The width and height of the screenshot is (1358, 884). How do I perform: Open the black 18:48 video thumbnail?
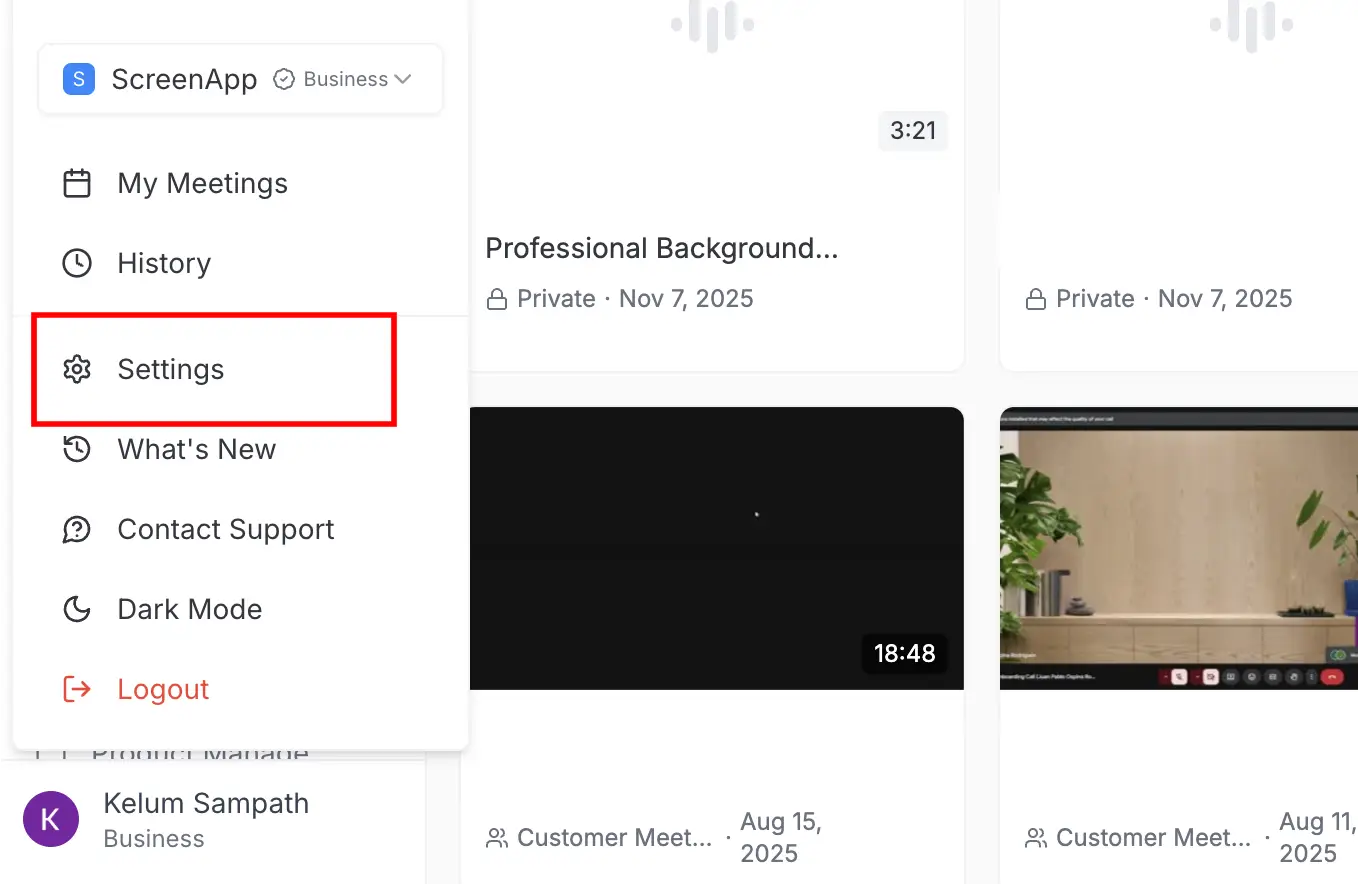(716, 547)
